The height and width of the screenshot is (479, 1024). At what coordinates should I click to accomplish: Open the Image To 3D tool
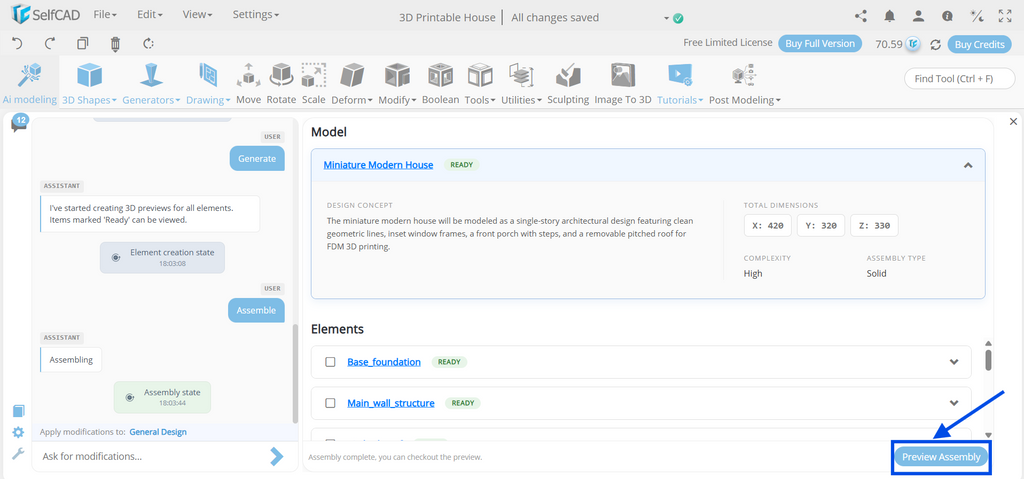[x=623, y=83]
